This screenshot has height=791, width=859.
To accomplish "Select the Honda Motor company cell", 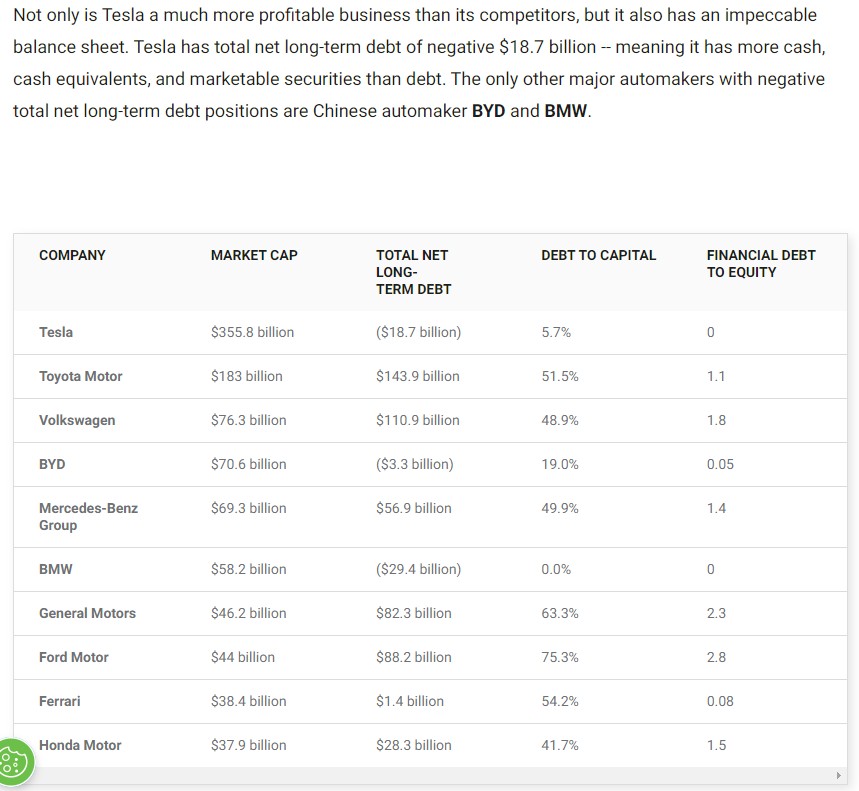I will pos(80,745).
